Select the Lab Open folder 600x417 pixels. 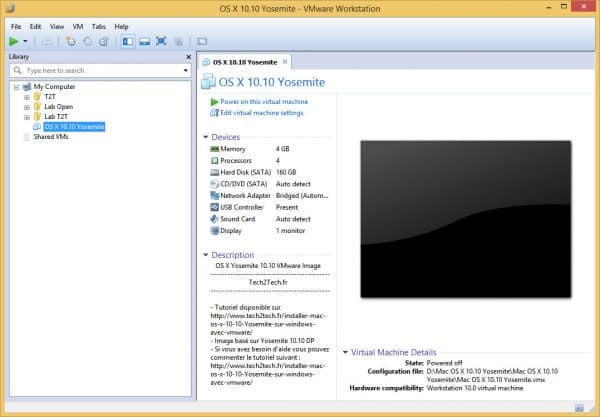(x=59, y=106)
